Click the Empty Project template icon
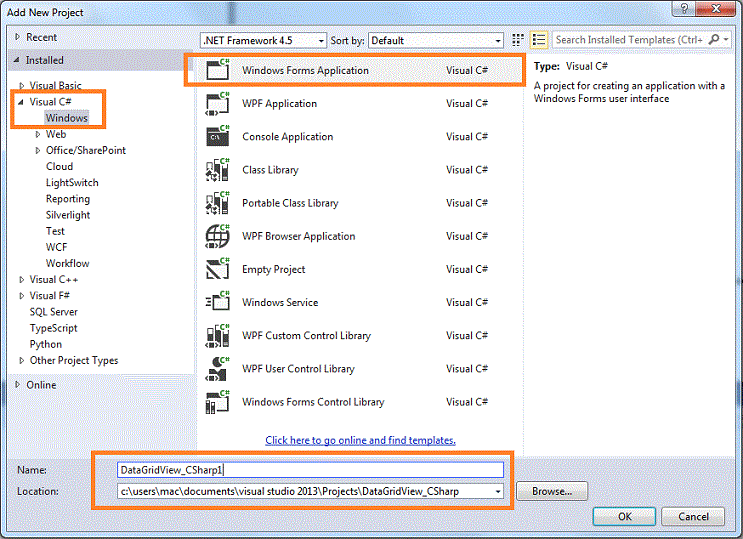Screen dimensions: 743x539 pyautogui.click(x=217, y=269)
